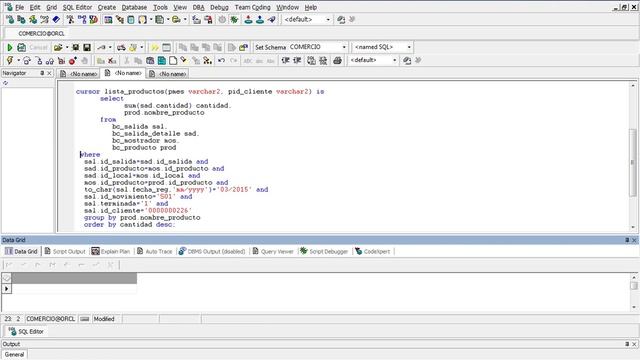Open the Database menu
The height and width of the screenshot is (360, 640).
click(134, 7)
